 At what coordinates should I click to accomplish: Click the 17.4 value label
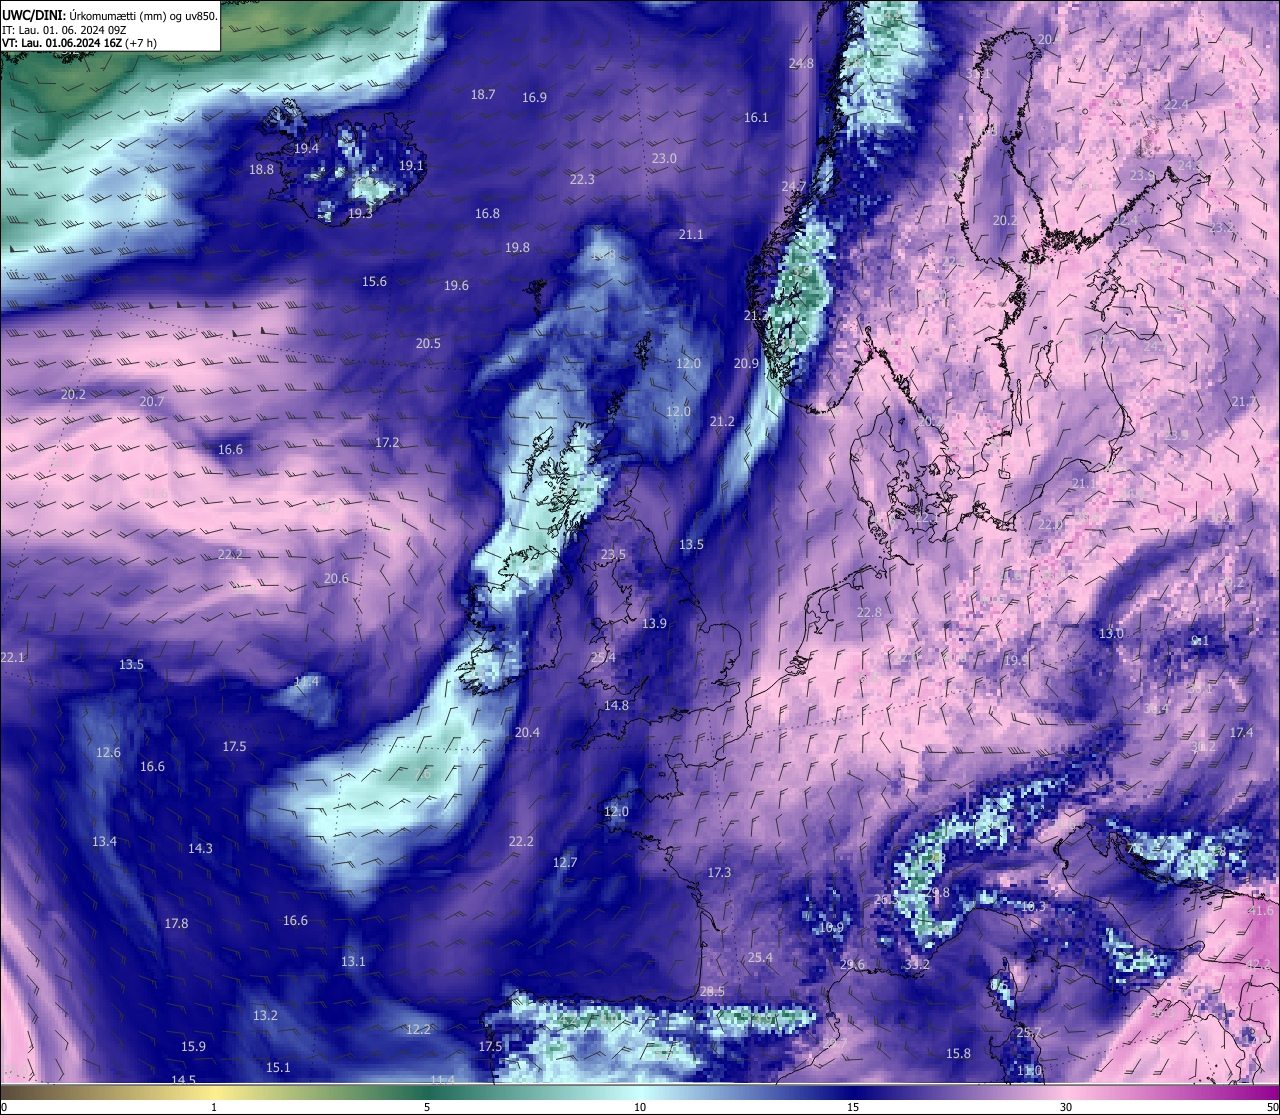tap(1241, 732)
